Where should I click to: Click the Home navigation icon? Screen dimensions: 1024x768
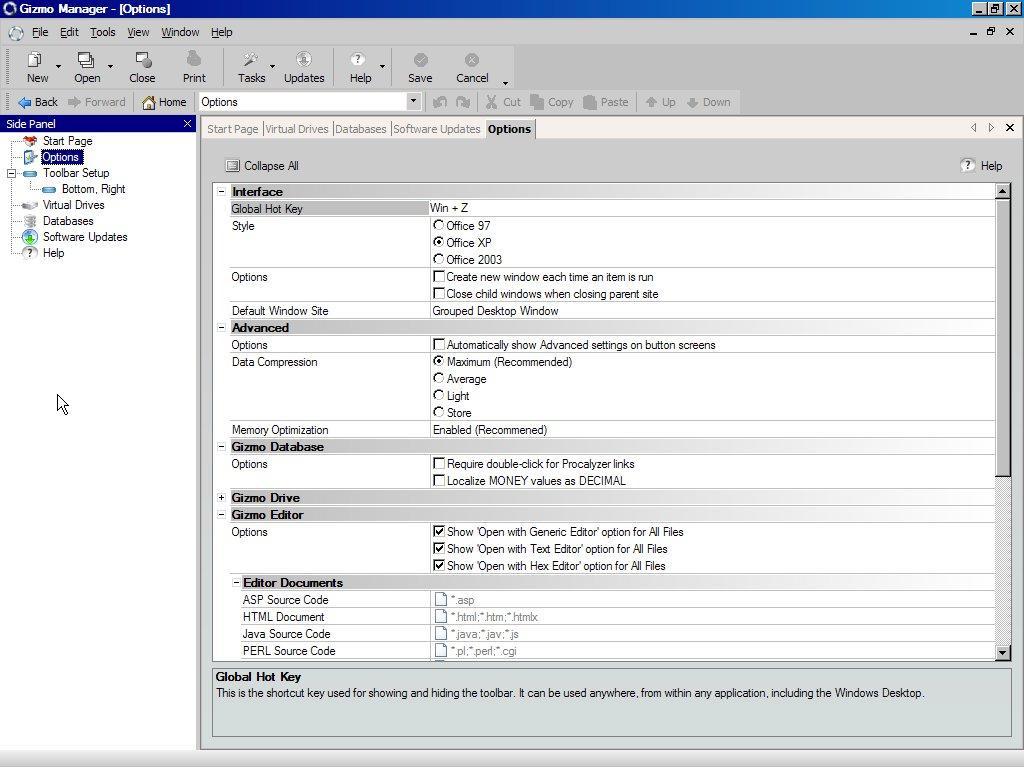click(150, 102)
